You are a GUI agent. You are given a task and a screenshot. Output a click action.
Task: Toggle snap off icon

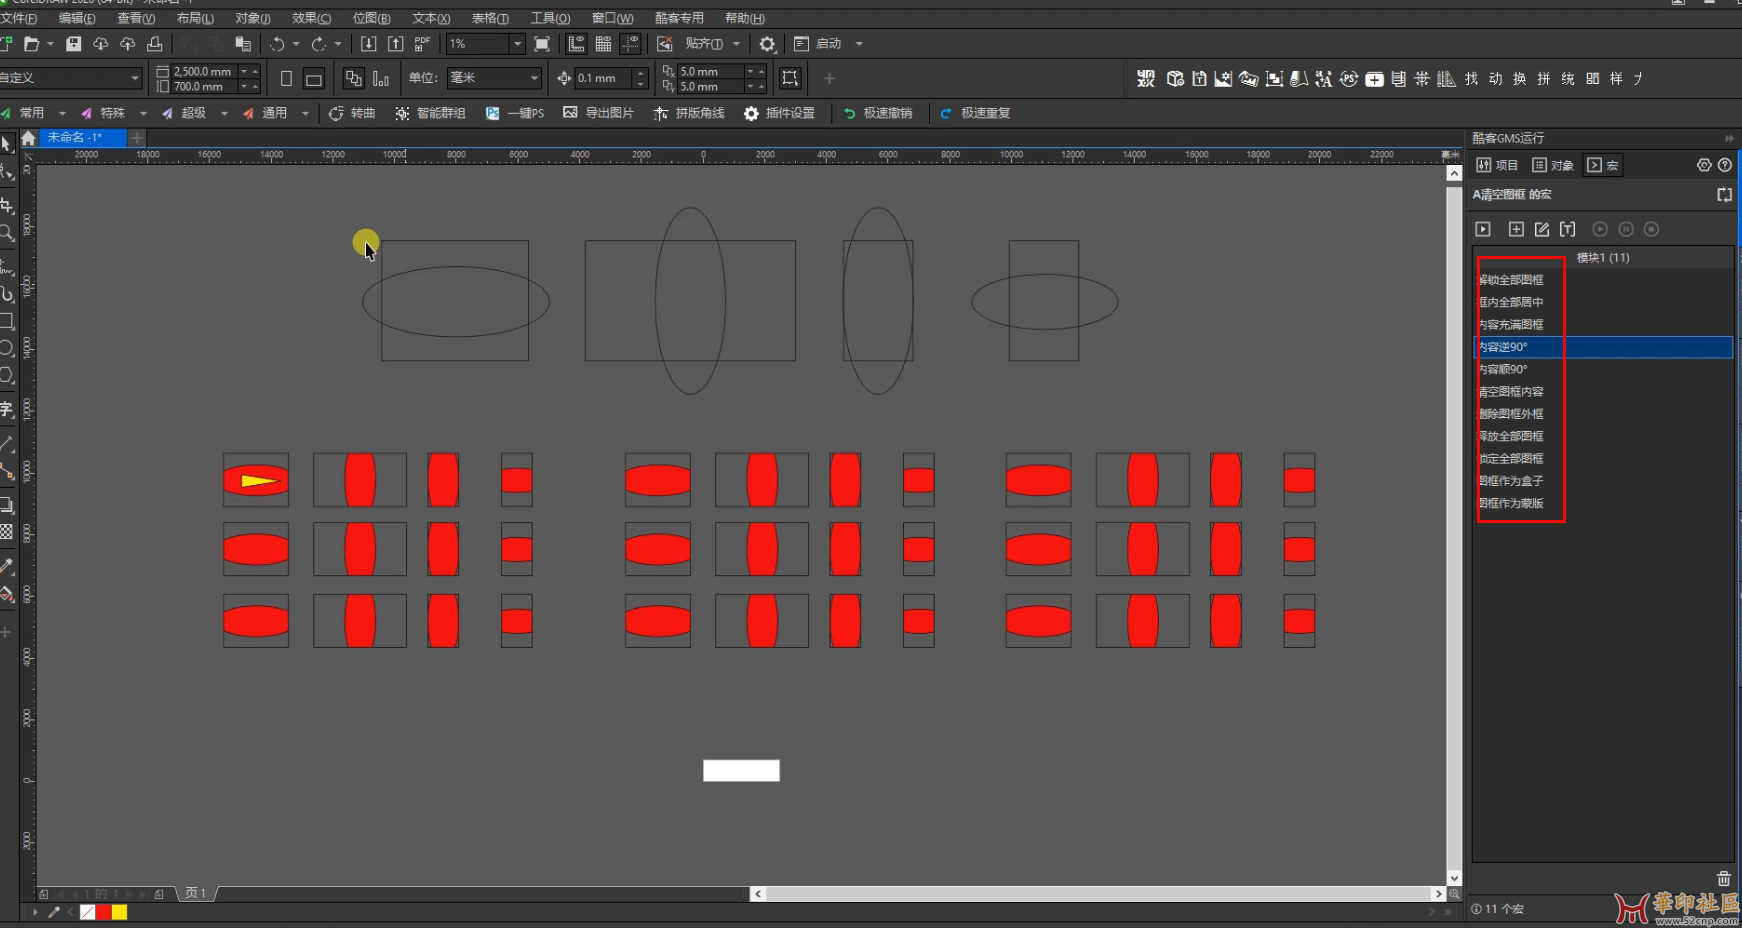(664, 44)
